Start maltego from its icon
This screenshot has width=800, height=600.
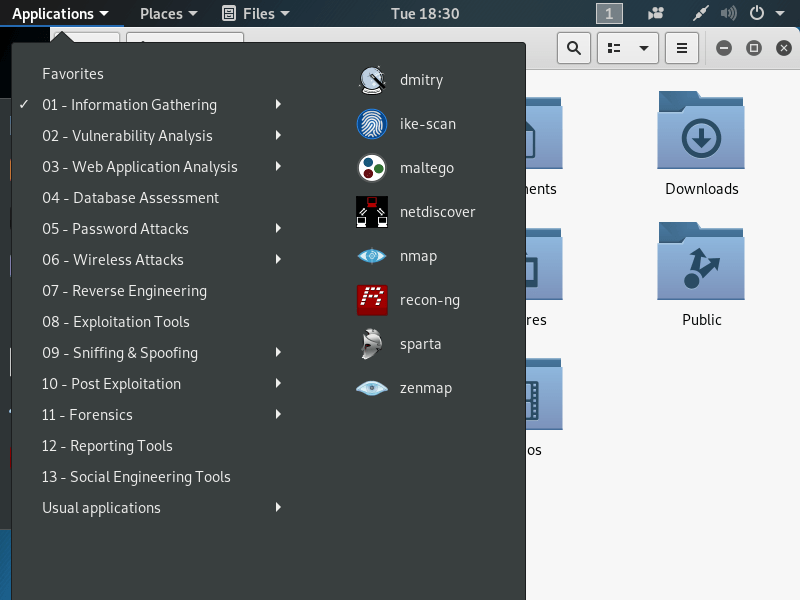[372, 168]
